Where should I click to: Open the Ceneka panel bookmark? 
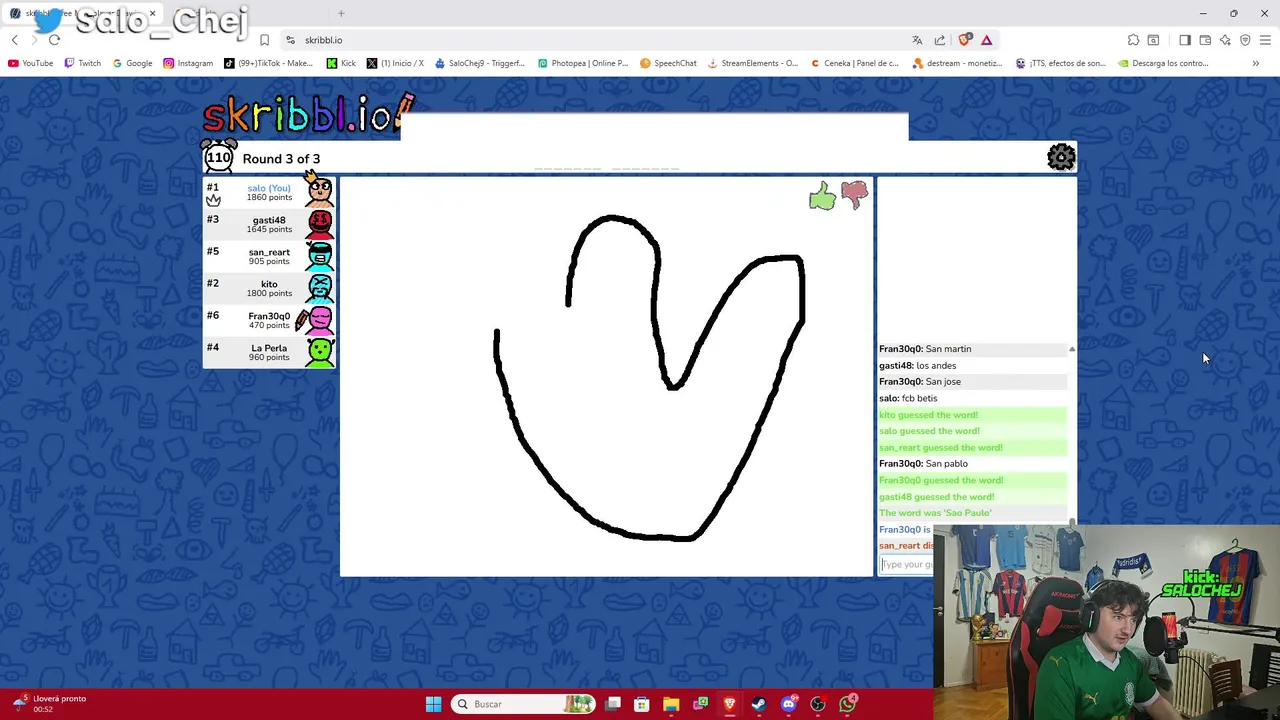click(x=854, y=63)
